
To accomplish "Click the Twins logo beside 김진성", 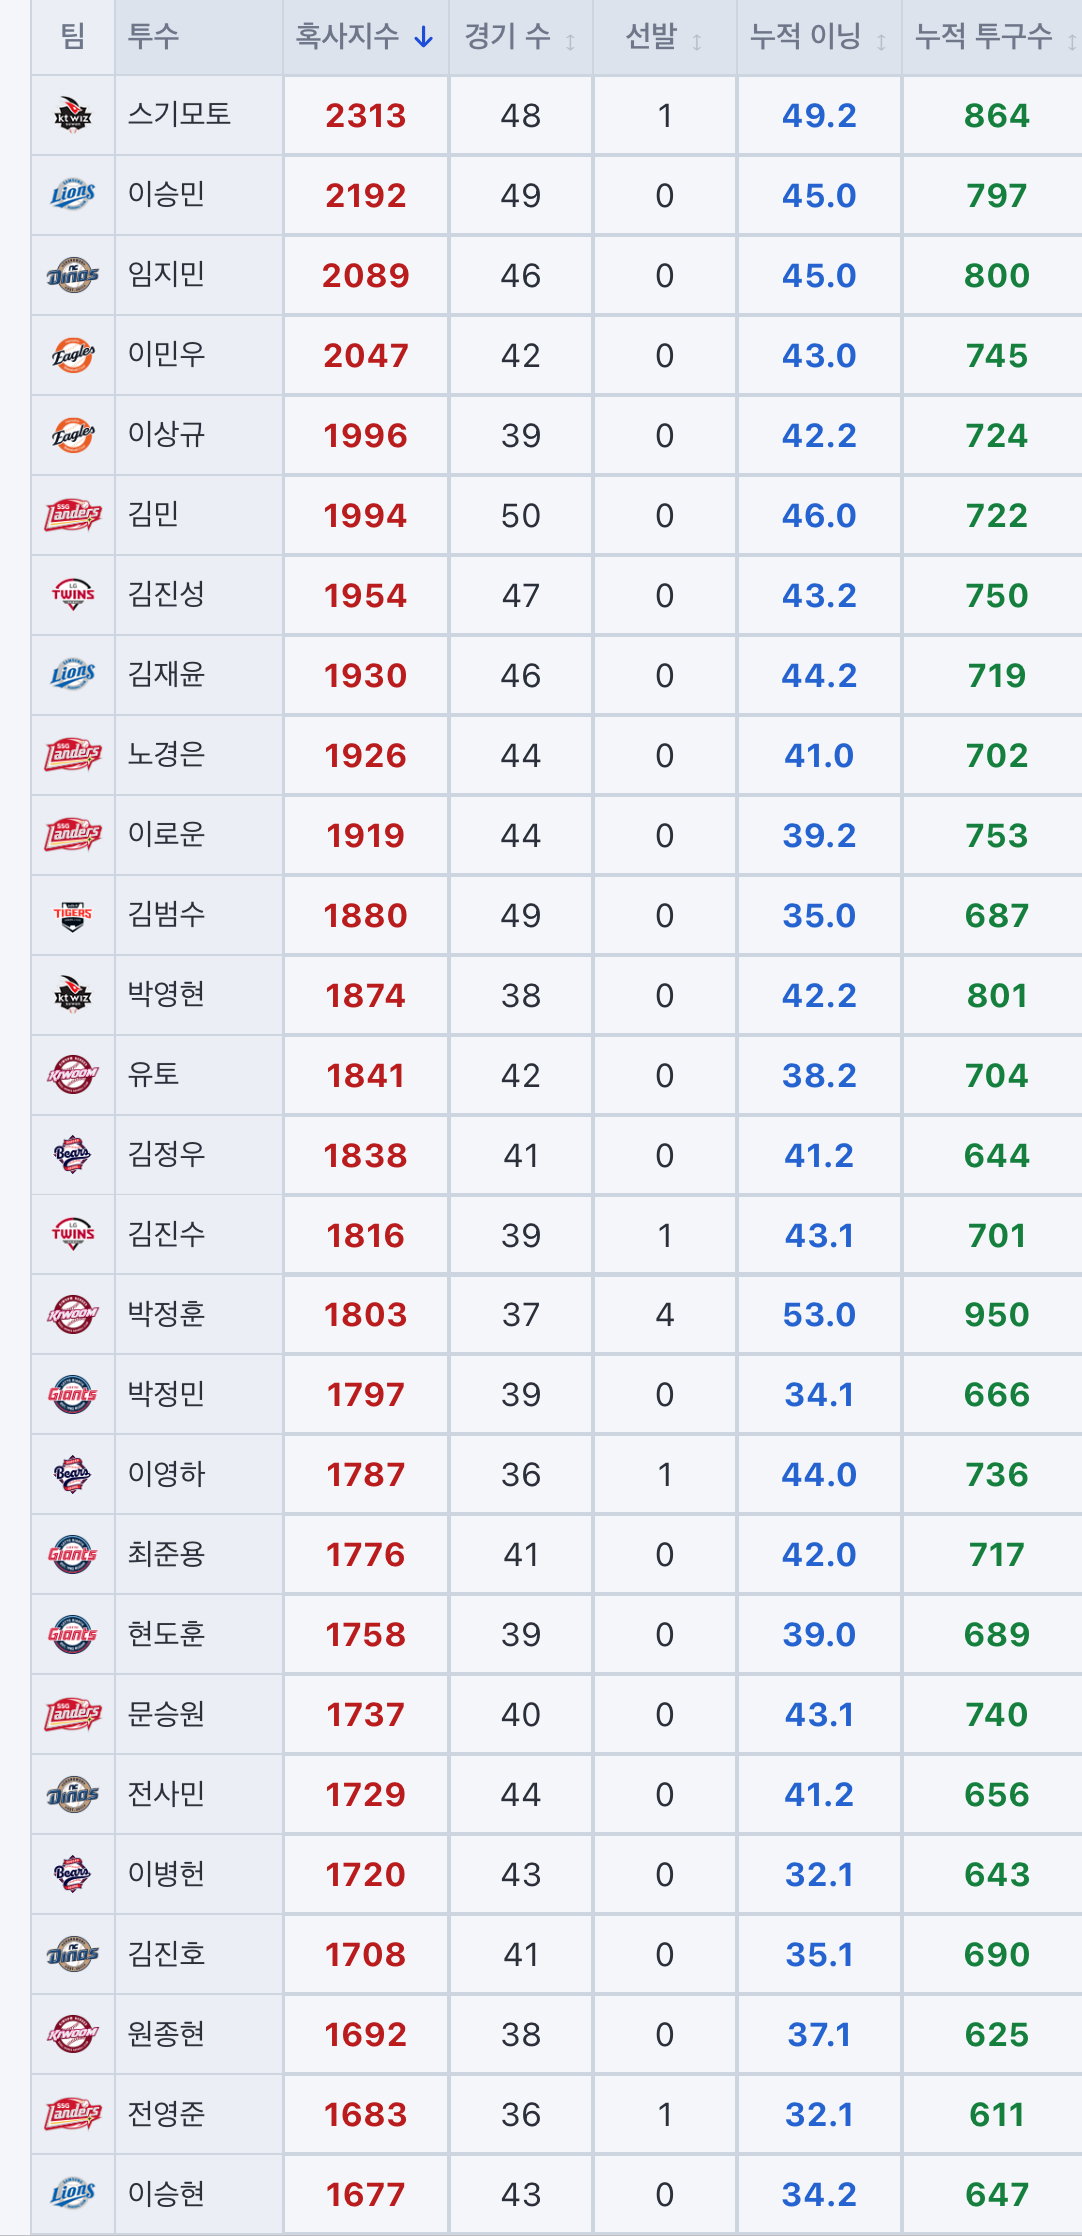I will (x=73, y=595).
